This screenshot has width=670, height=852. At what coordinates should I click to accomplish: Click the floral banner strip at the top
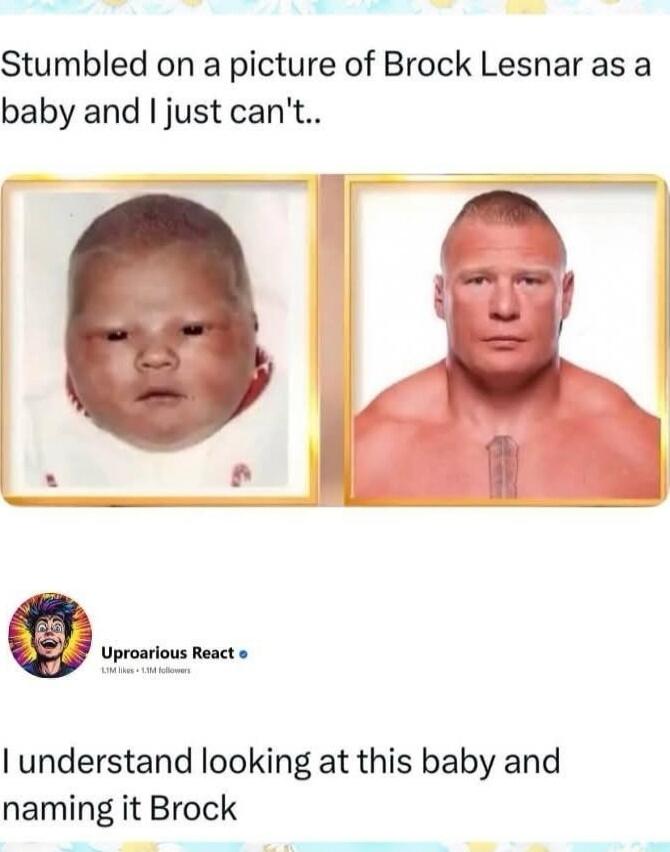[x=335, y=7]
